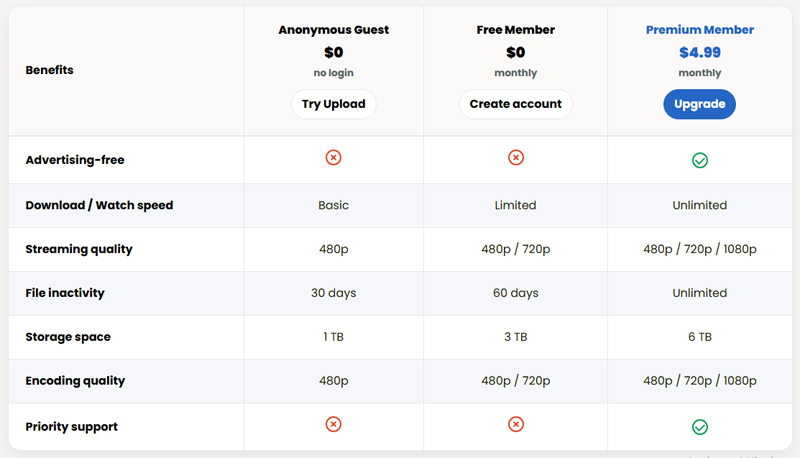This screenshot has height=458, width=800.
Task: Click the $4.99 premium price
Action: (700, 52)
